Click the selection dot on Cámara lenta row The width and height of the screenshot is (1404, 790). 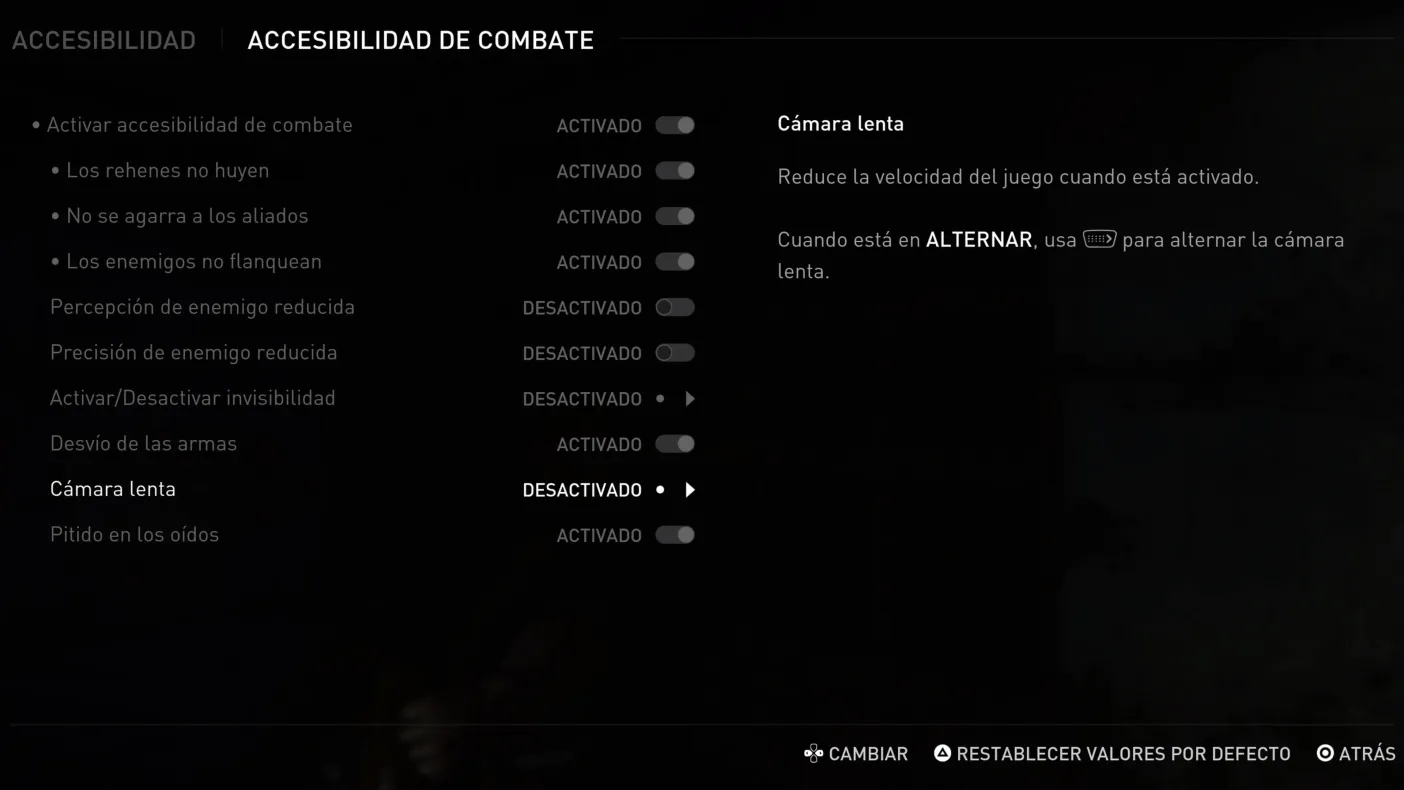tap(660, 490)
